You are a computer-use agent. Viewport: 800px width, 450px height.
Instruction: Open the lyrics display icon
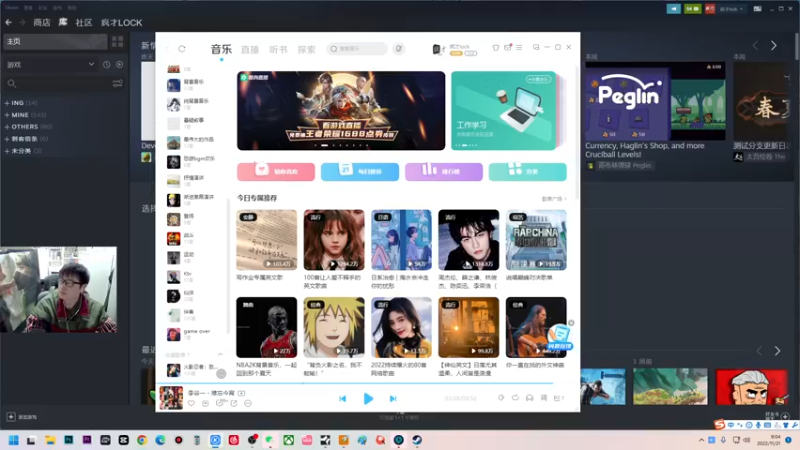(x=544, y=397)
